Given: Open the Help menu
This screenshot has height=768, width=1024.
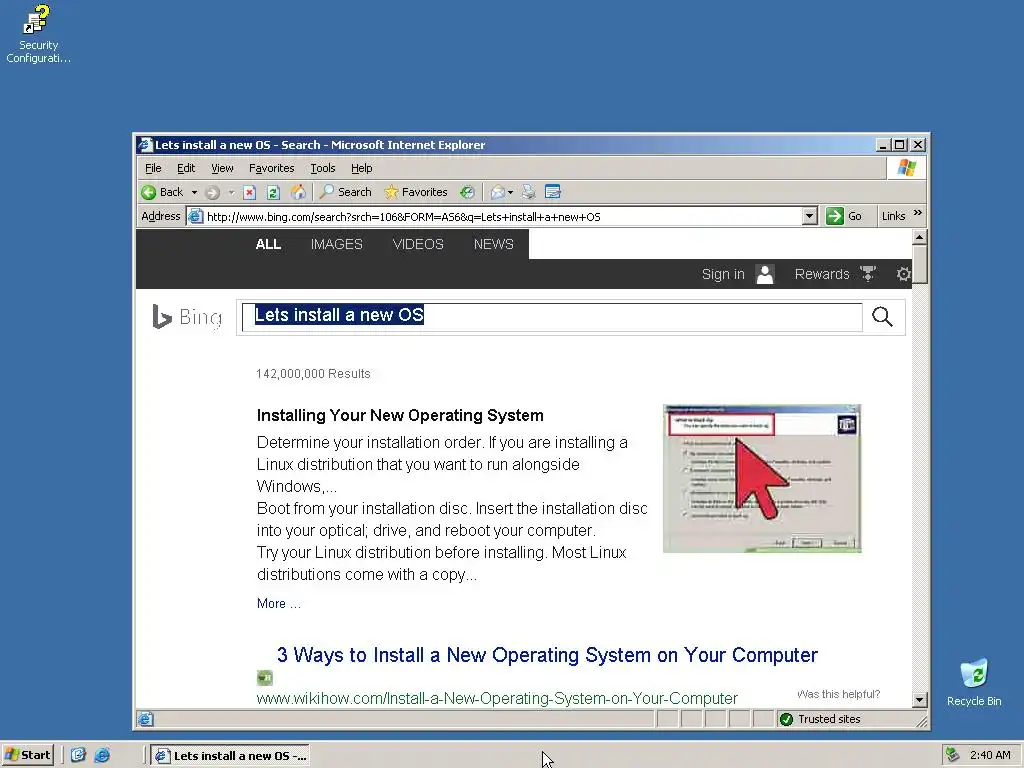Looking at the screenshot, I should 361,168.
